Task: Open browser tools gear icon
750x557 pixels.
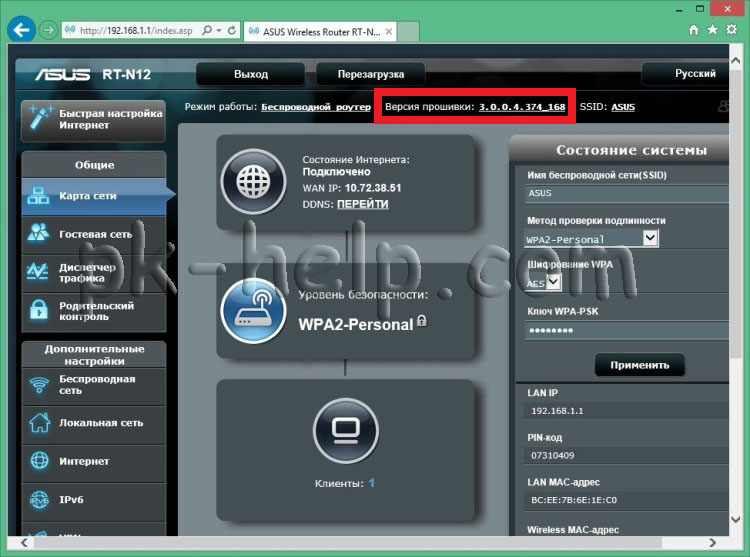Action: coord(731,30)
